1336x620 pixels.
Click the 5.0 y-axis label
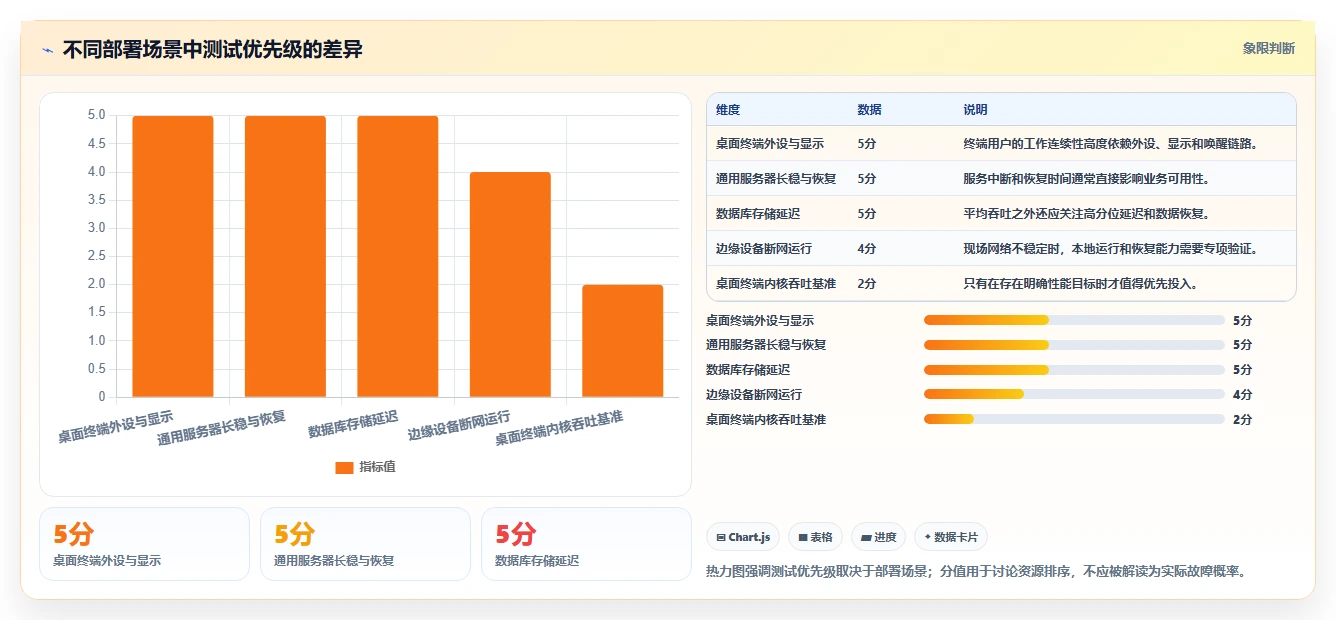pos(96,115)
